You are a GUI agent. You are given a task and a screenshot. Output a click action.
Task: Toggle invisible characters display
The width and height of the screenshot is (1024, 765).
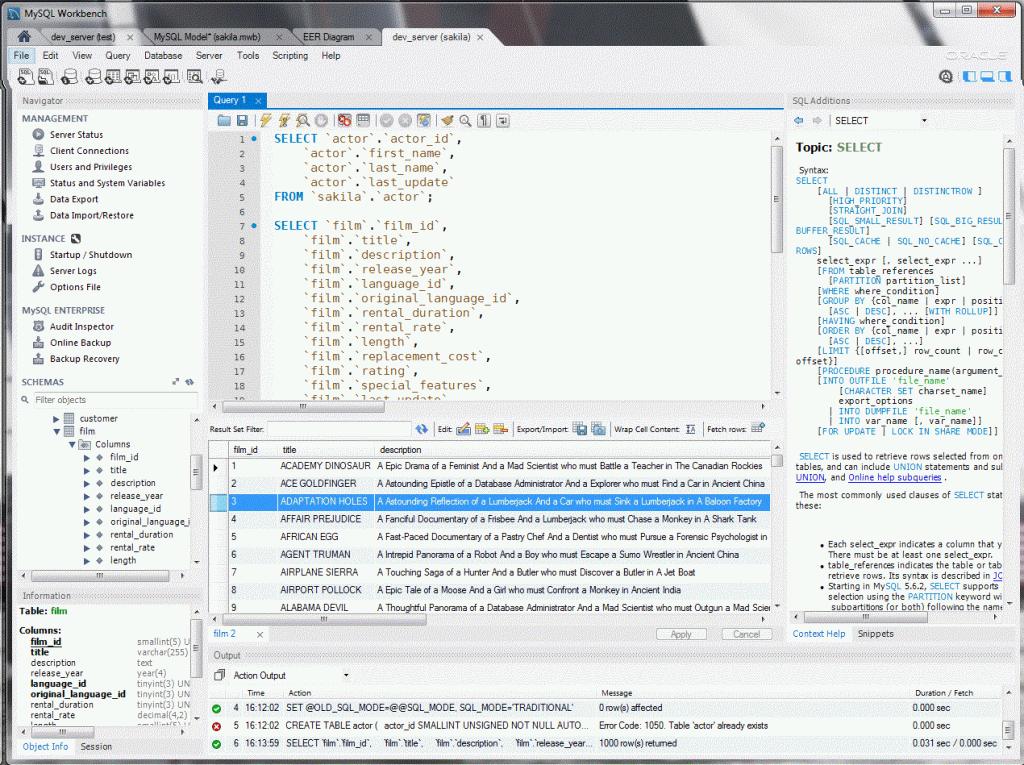pyautogui.click(x=484, y=120)
